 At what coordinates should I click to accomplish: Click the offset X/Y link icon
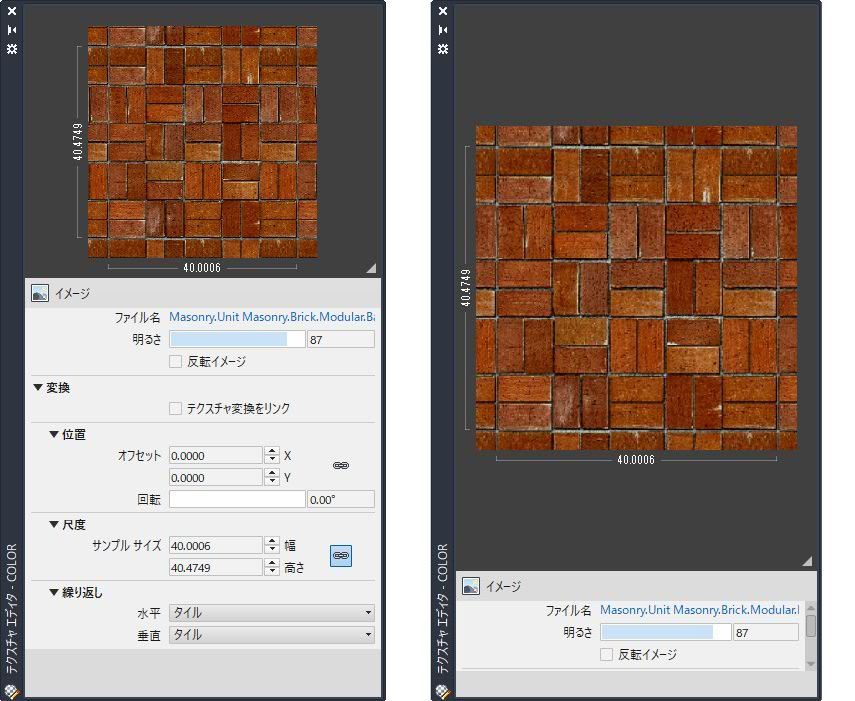(341, 466)
